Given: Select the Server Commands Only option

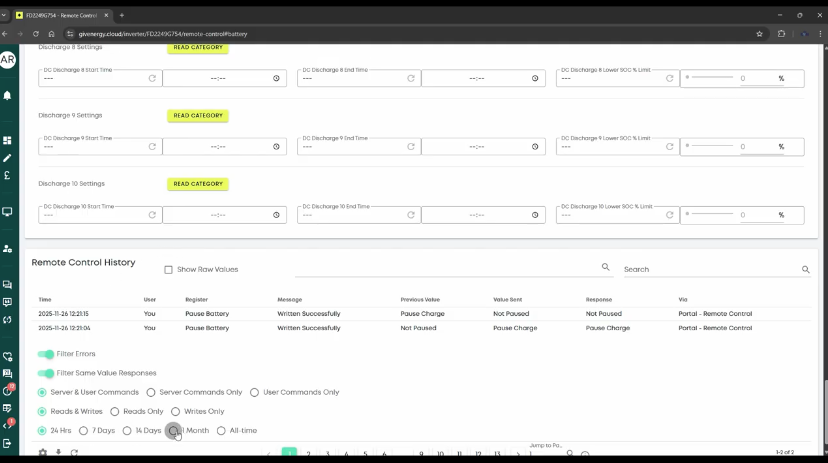Looking at the screenshot, I should coord(151,392).
